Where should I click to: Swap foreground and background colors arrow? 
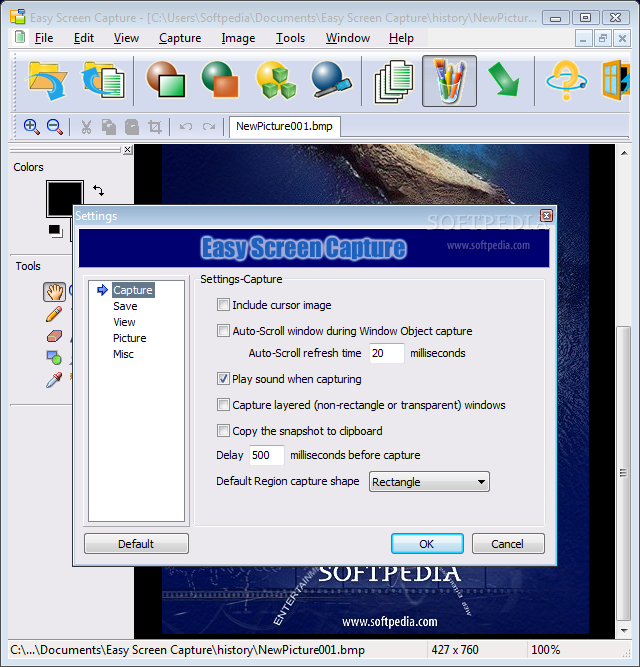click(98, 190)
